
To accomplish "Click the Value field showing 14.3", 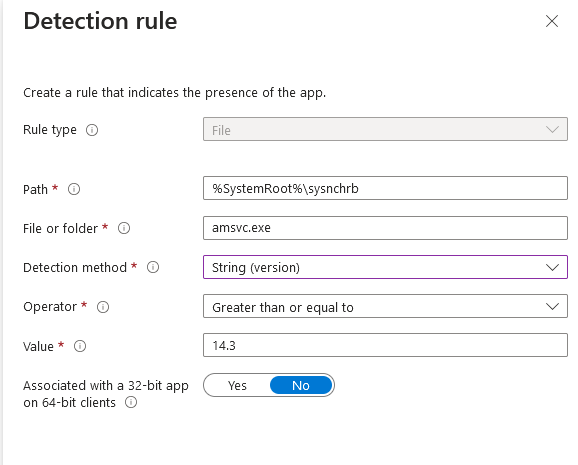I will coord(385,345).
